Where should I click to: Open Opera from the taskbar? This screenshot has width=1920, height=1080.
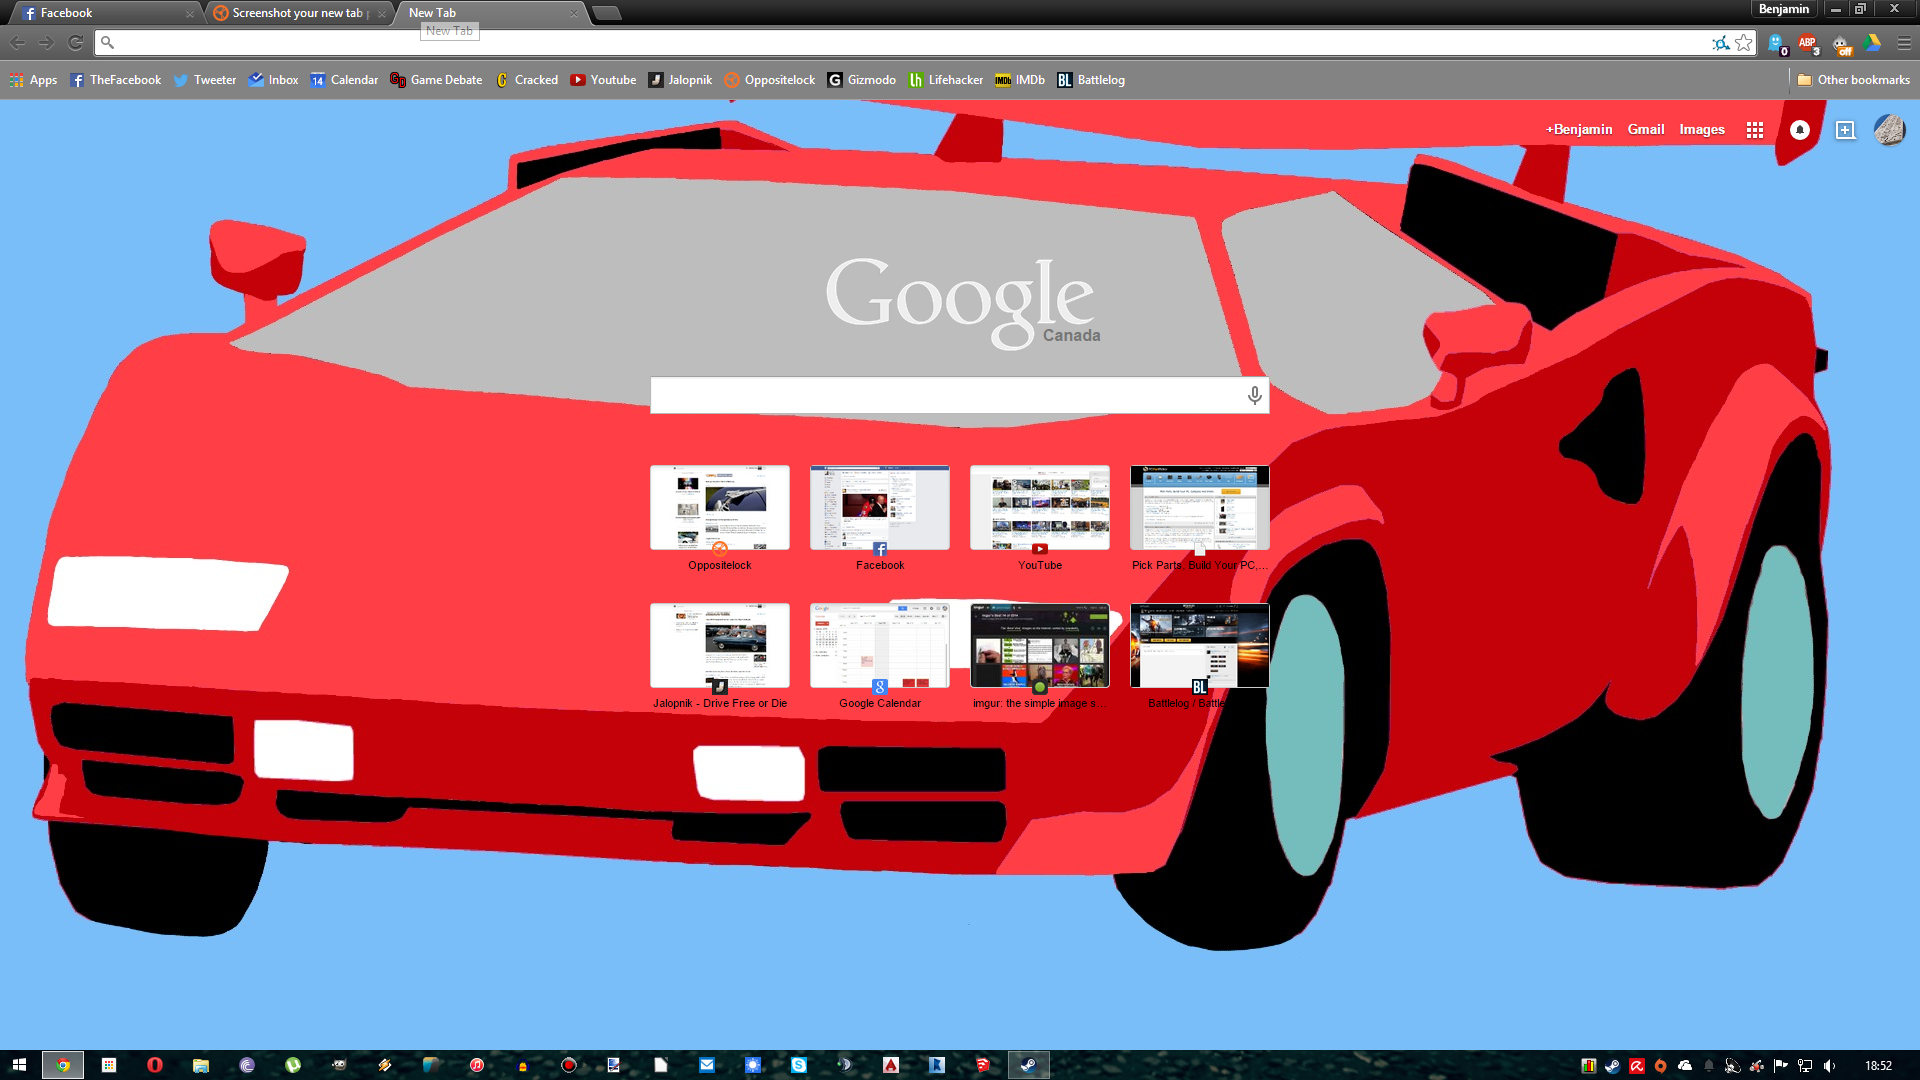pyautogui.click(x=155, y=1065)
